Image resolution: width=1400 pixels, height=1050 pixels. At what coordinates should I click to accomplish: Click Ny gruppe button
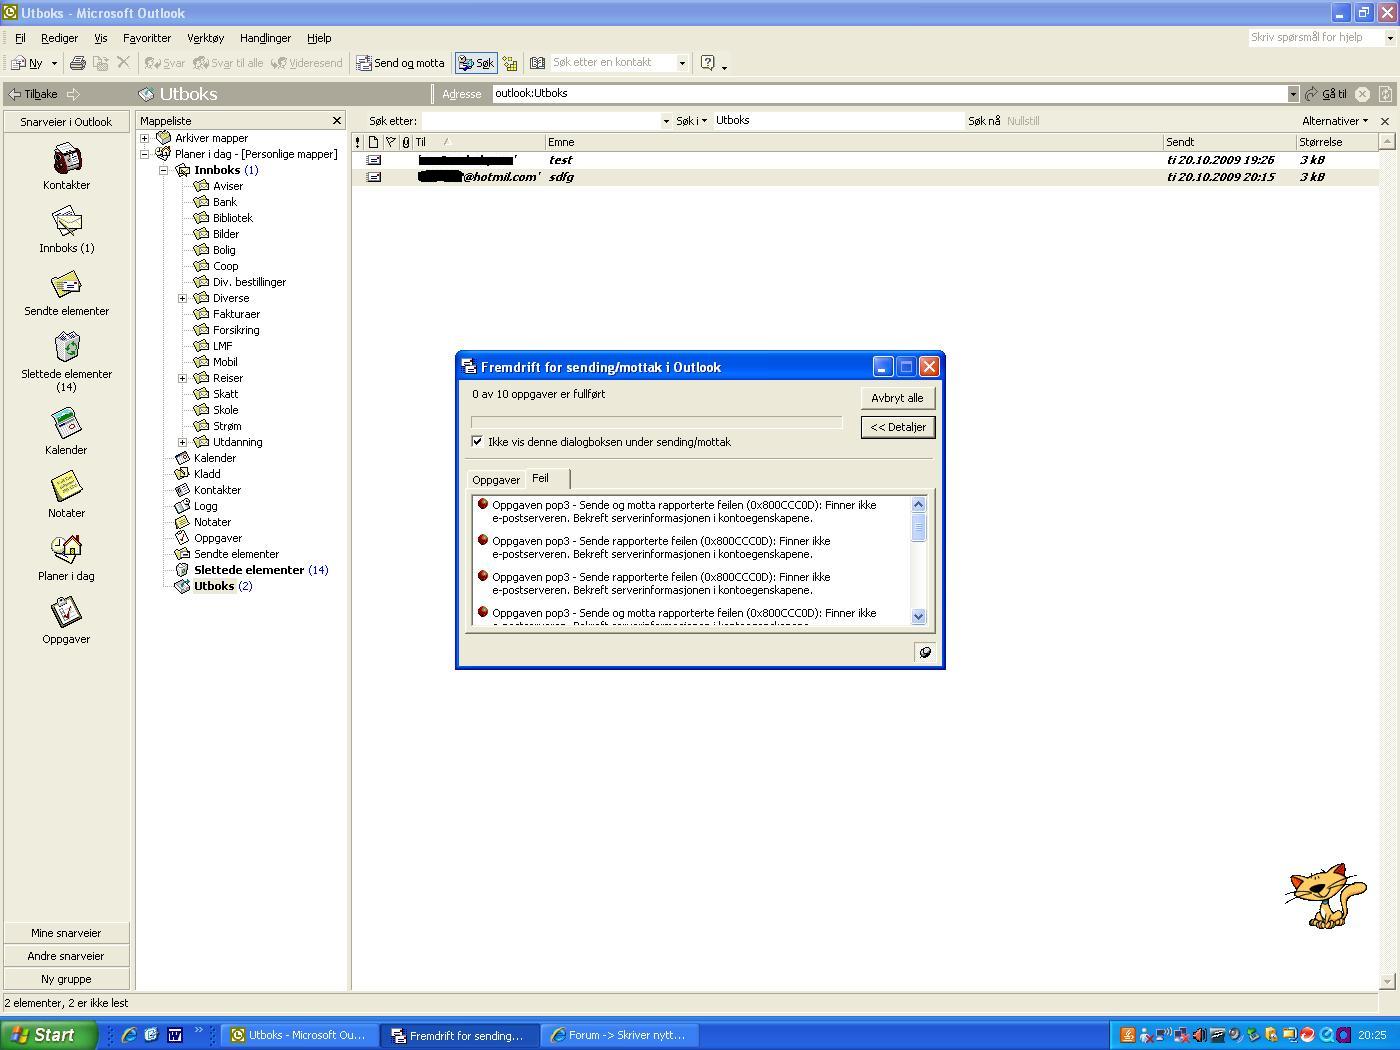point(66,979)
